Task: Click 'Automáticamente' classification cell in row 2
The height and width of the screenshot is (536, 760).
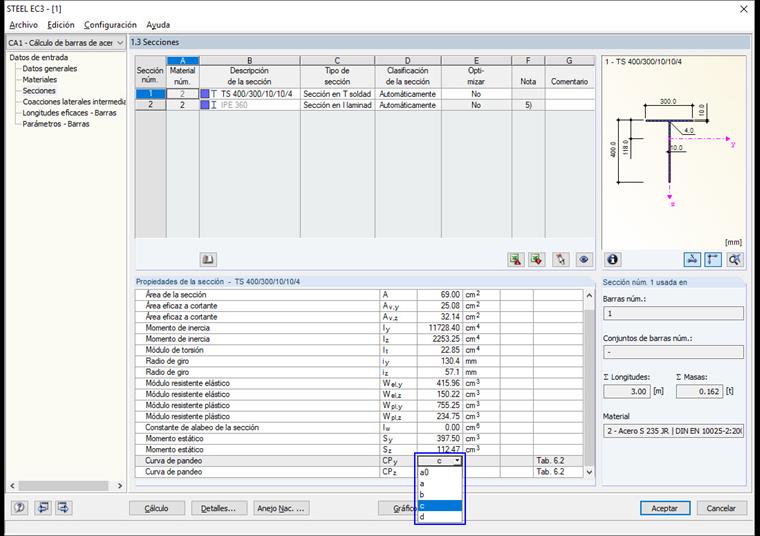Action: 408,105
